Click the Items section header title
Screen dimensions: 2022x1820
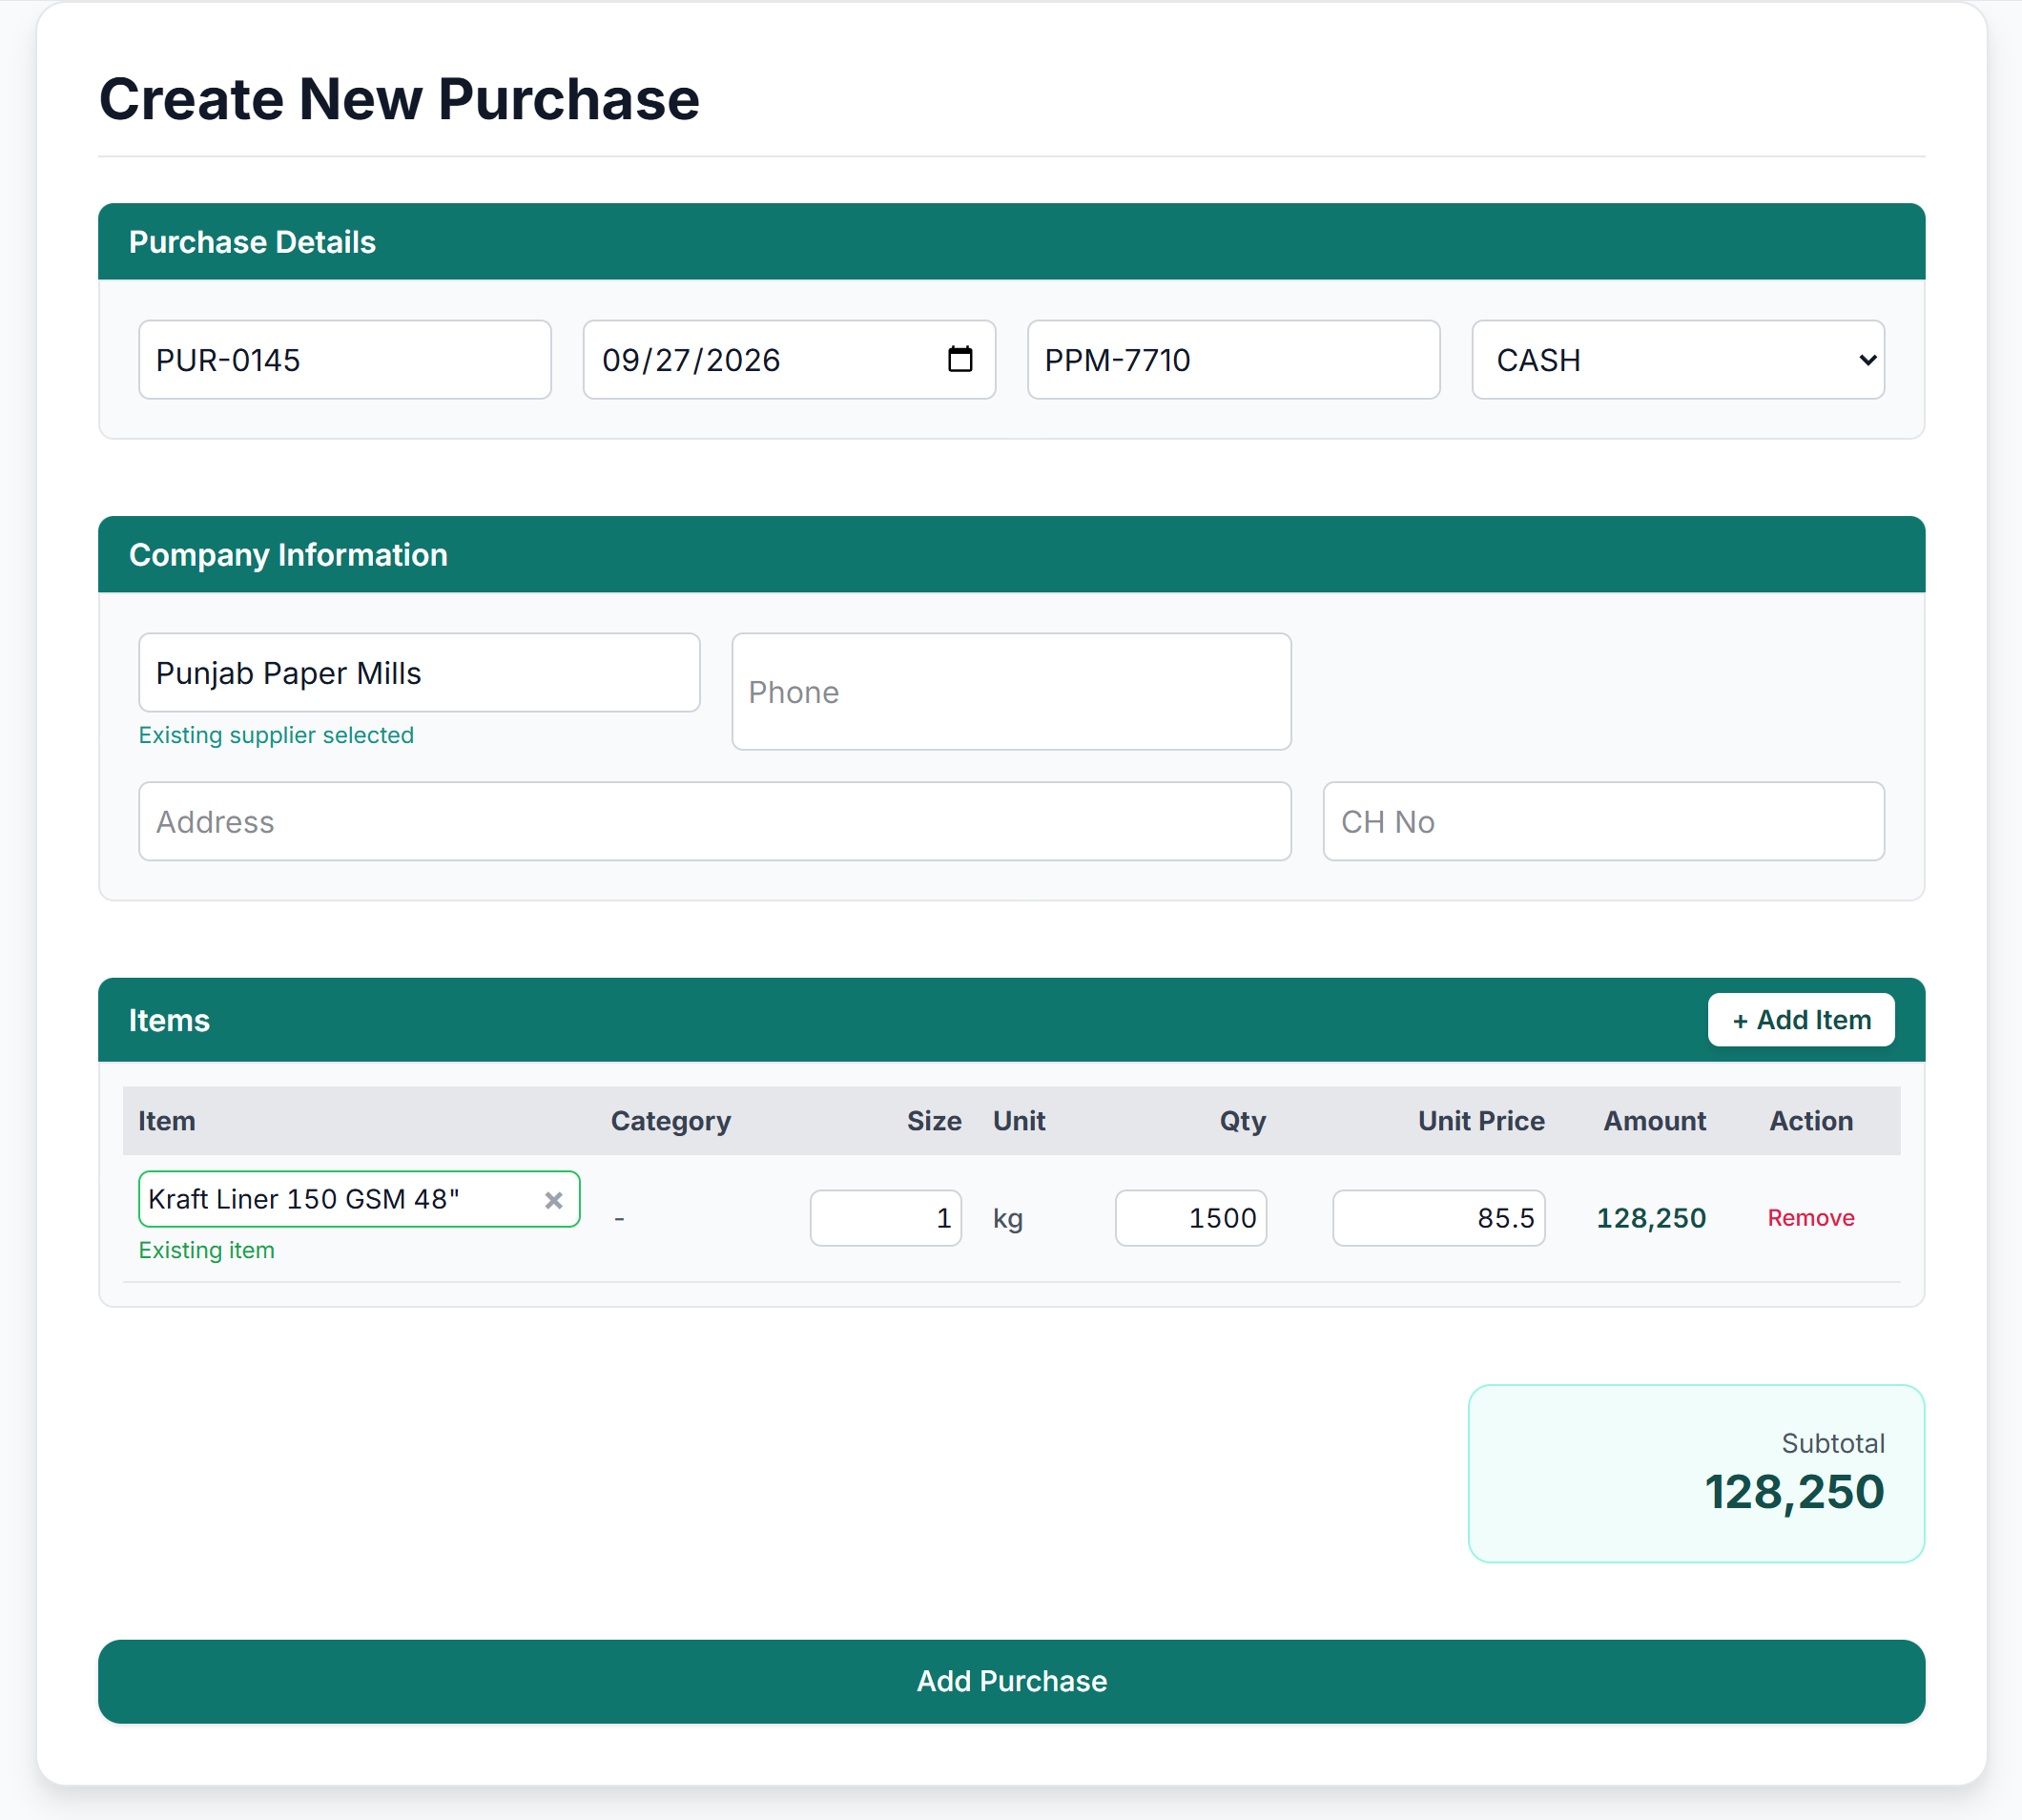(169, 1020)
